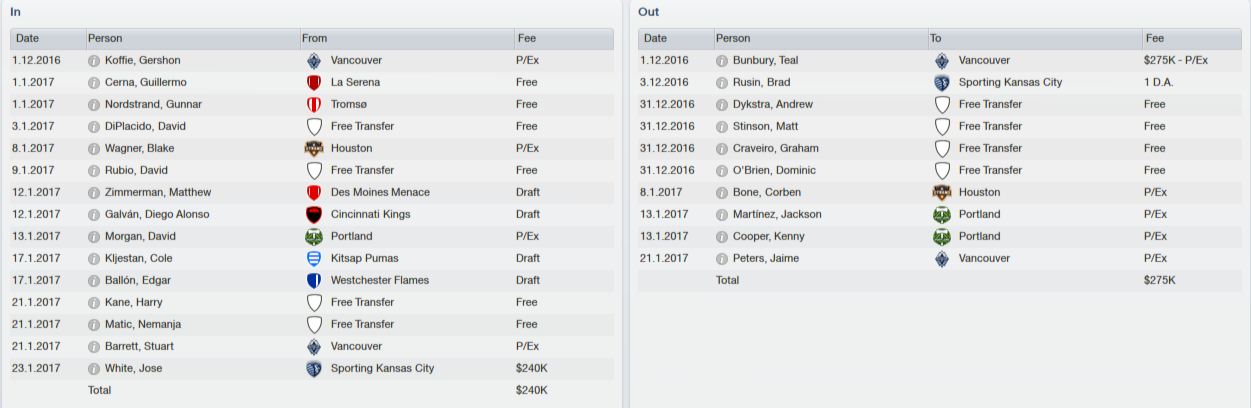Select the White, Jose transfer row fee
Viewport: 1251px width, 408px height.
tap(532, 369)
